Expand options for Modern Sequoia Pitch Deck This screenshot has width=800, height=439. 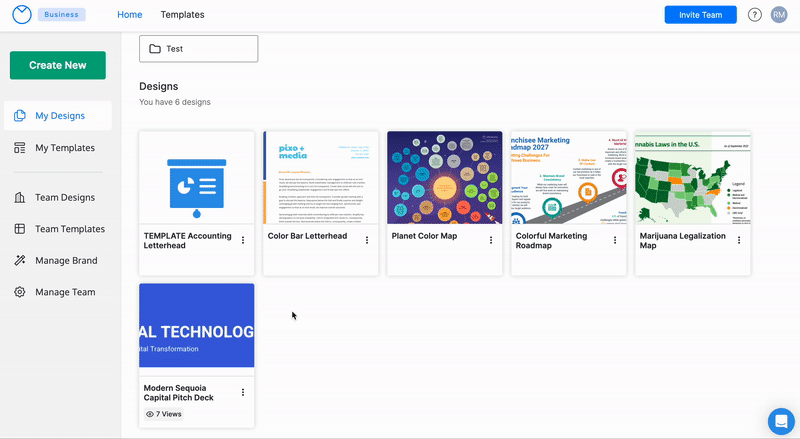(x=243, y=393)
